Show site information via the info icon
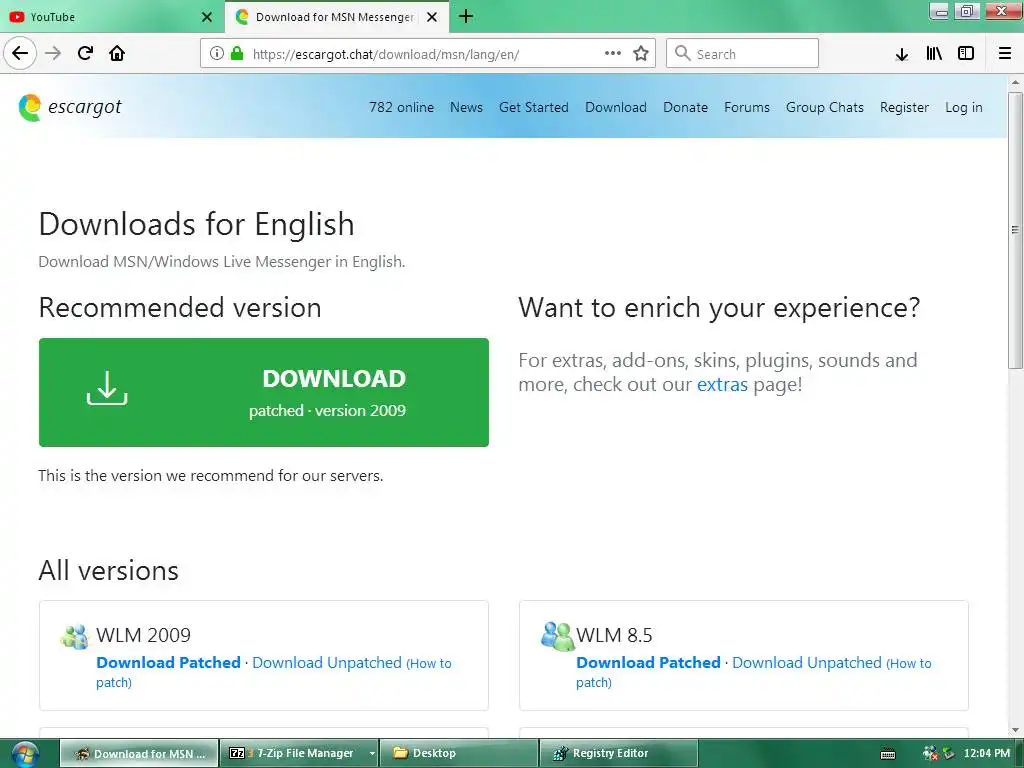Viewport: 1024px width, 768px height. (x=216, y=54)
